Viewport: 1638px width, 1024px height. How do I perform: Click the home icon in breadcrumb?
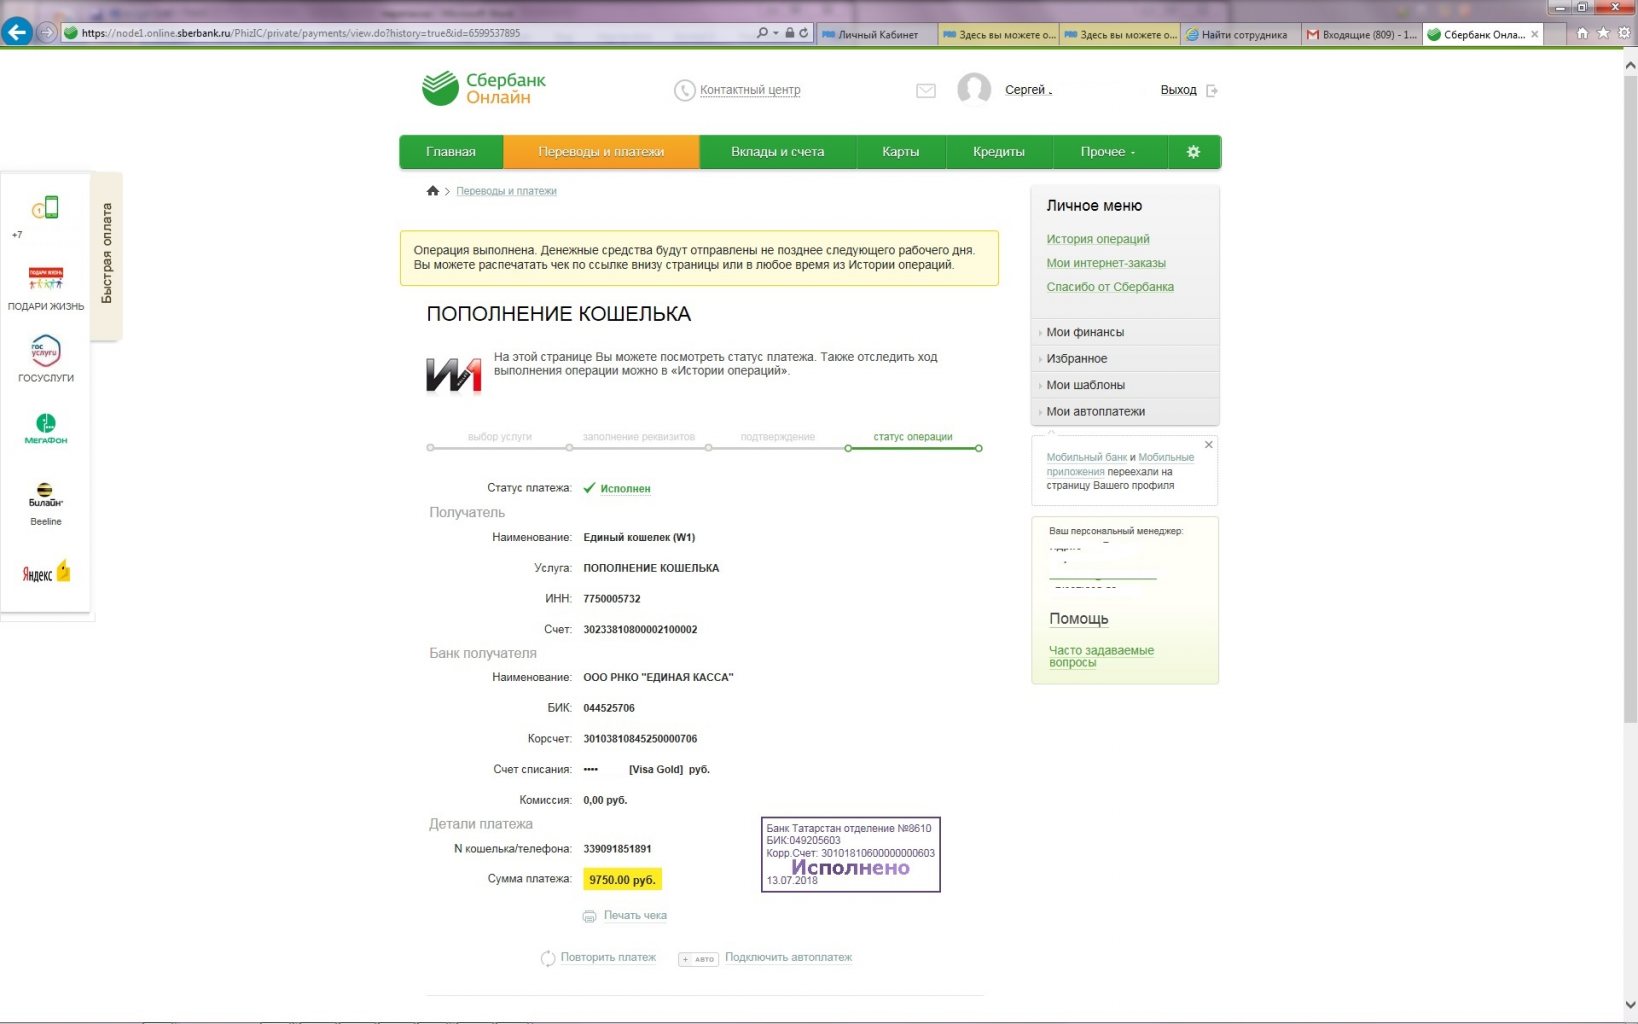click(x=433, y=191)
